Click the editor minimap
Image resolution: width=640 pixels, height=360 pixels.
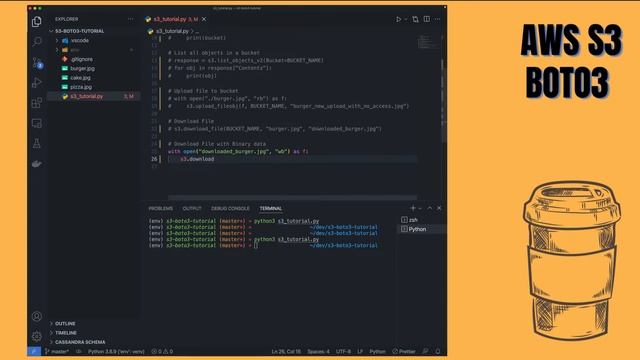[x=428, y=42]
